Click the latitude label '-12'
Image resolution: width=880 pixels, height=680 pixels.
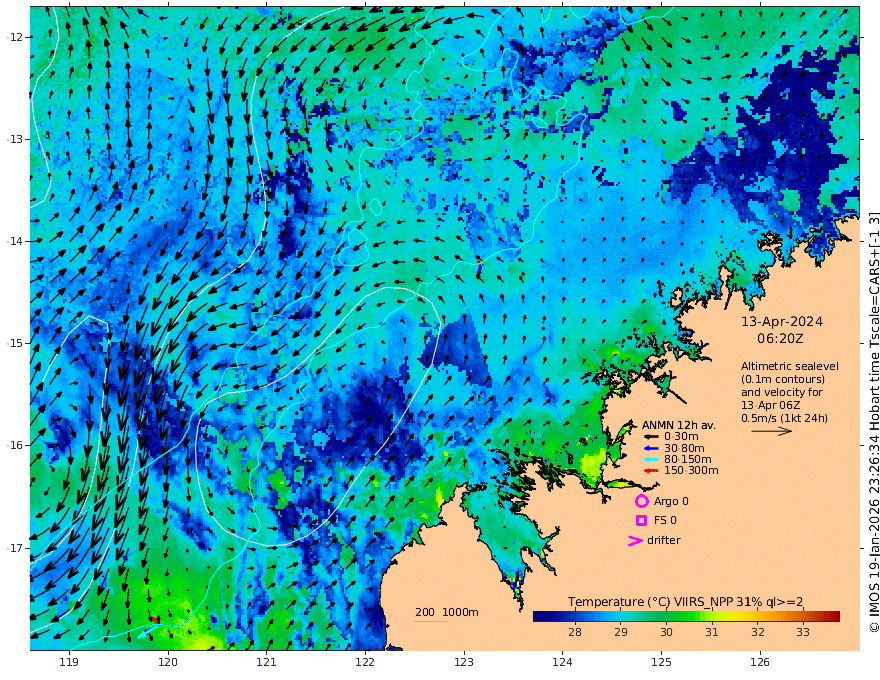click(x=15, y=37)
